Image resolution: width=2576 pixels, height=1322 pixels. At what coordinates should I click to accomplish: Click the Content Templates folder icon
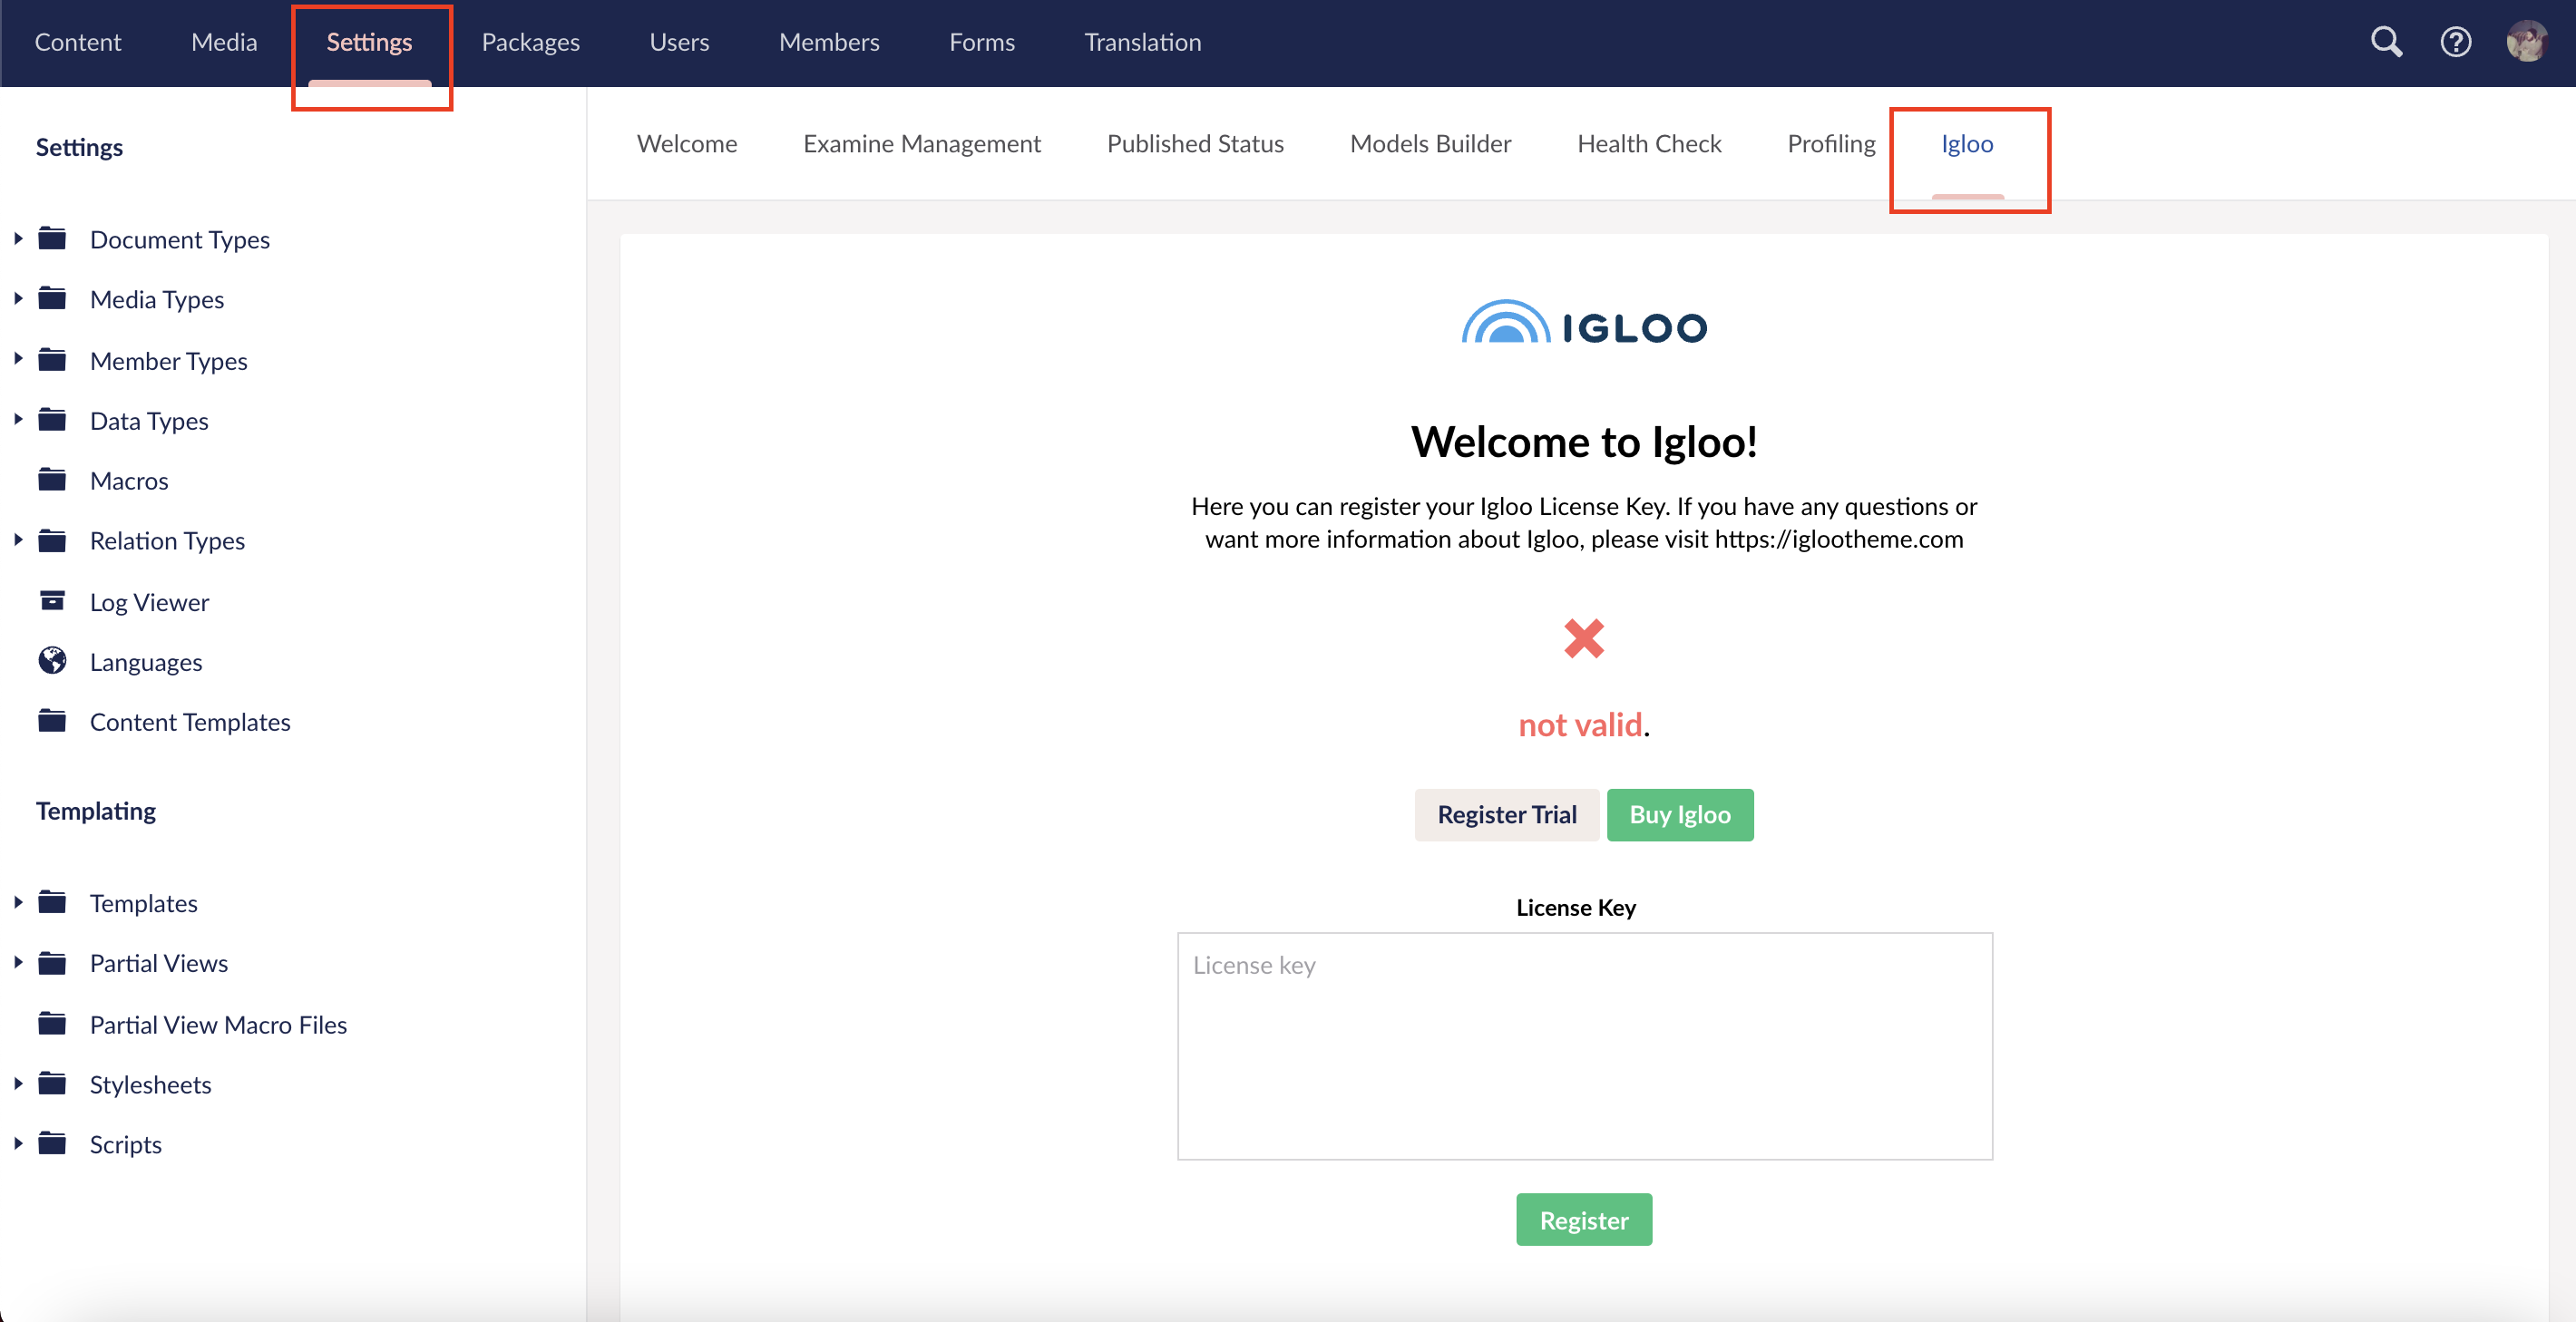tap(52, 721)
